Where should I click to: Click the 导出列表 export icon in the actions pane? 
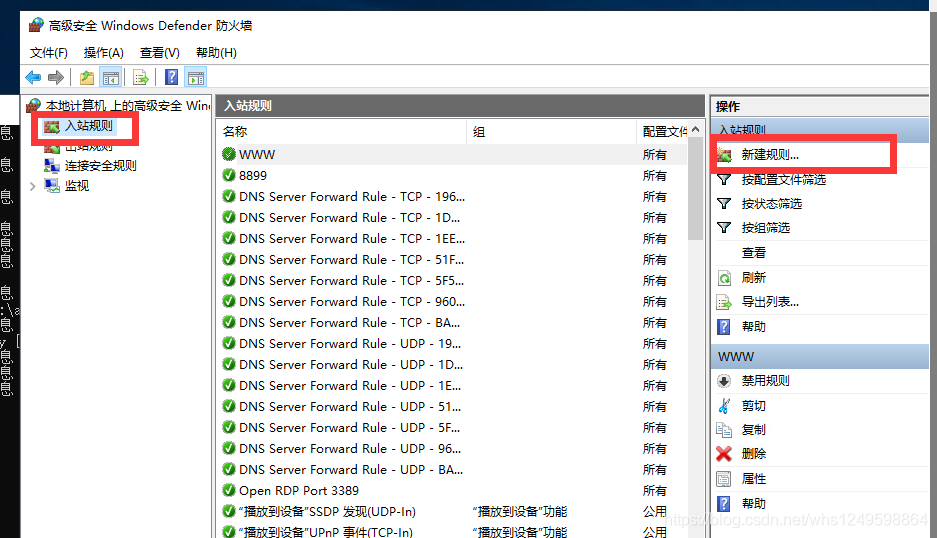724,302
